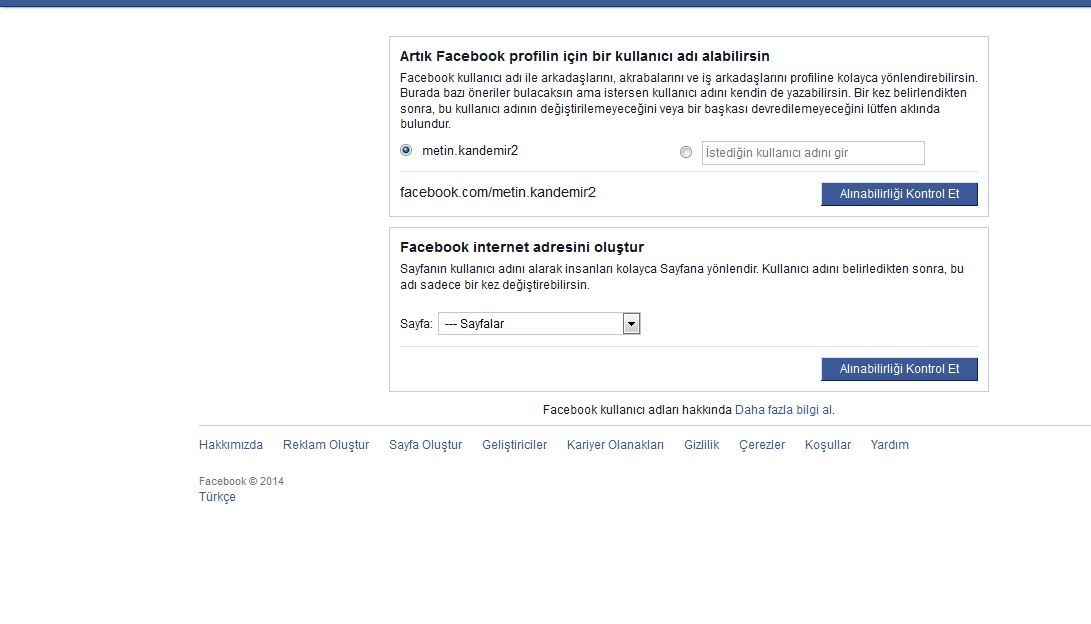
Task: Select the custom username radio button
Action: 686,152
